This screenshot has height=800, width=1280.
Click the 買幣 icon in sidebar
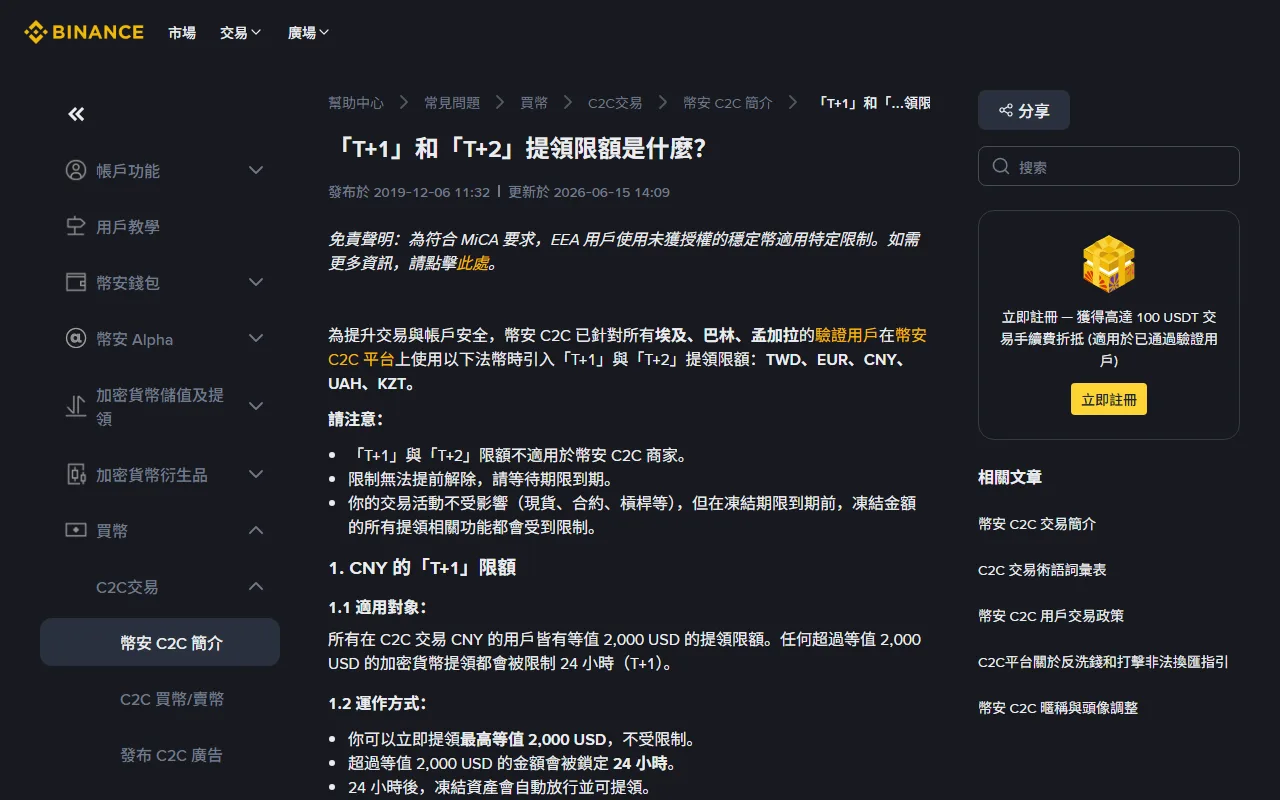point(76,530)
